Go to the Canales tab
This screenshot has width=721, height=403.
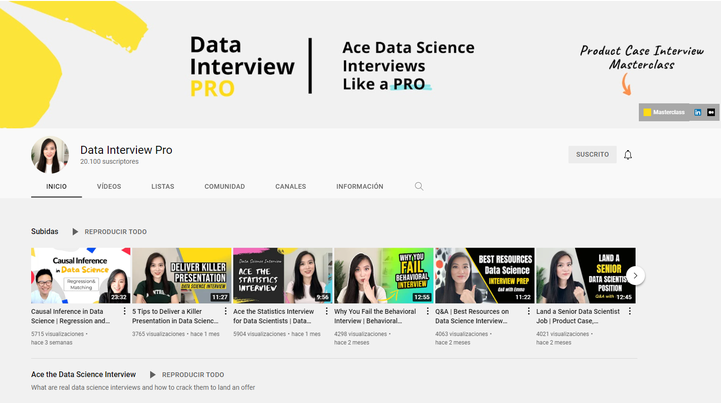pos(291,186)
